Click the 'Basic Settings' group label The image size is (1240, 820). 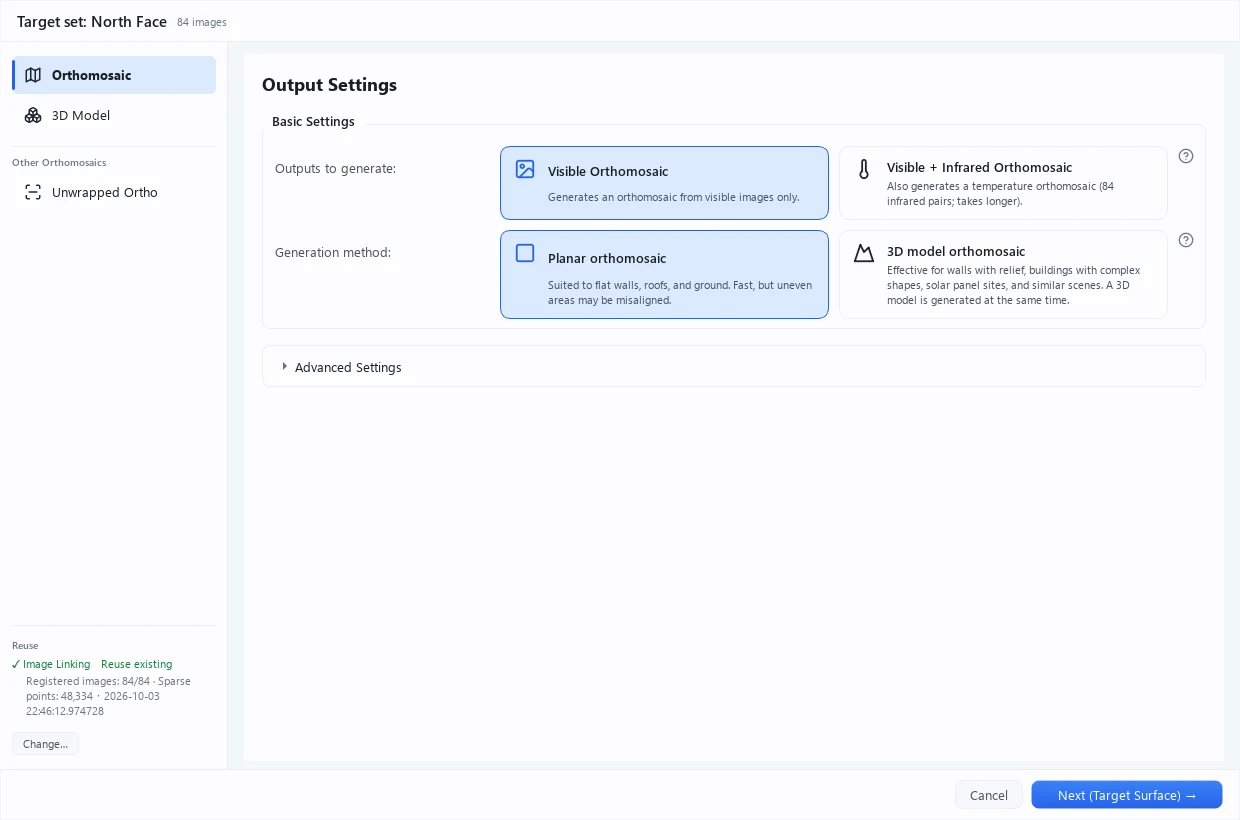click(313, 122)
